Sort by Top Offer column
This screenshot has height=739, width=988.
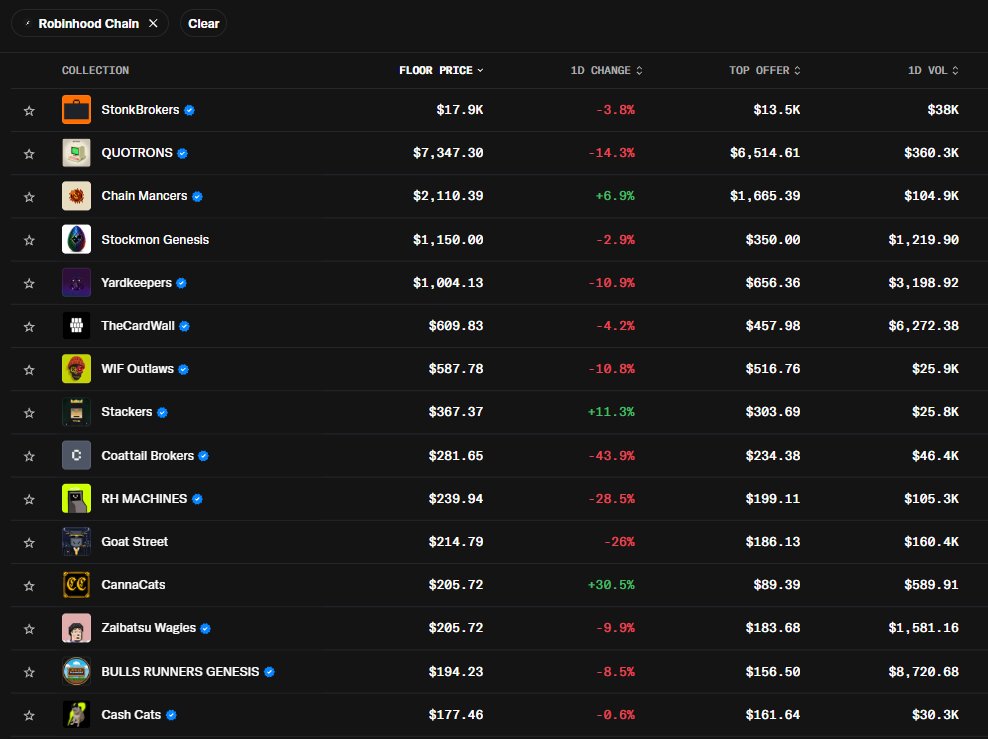click(765, 70)
